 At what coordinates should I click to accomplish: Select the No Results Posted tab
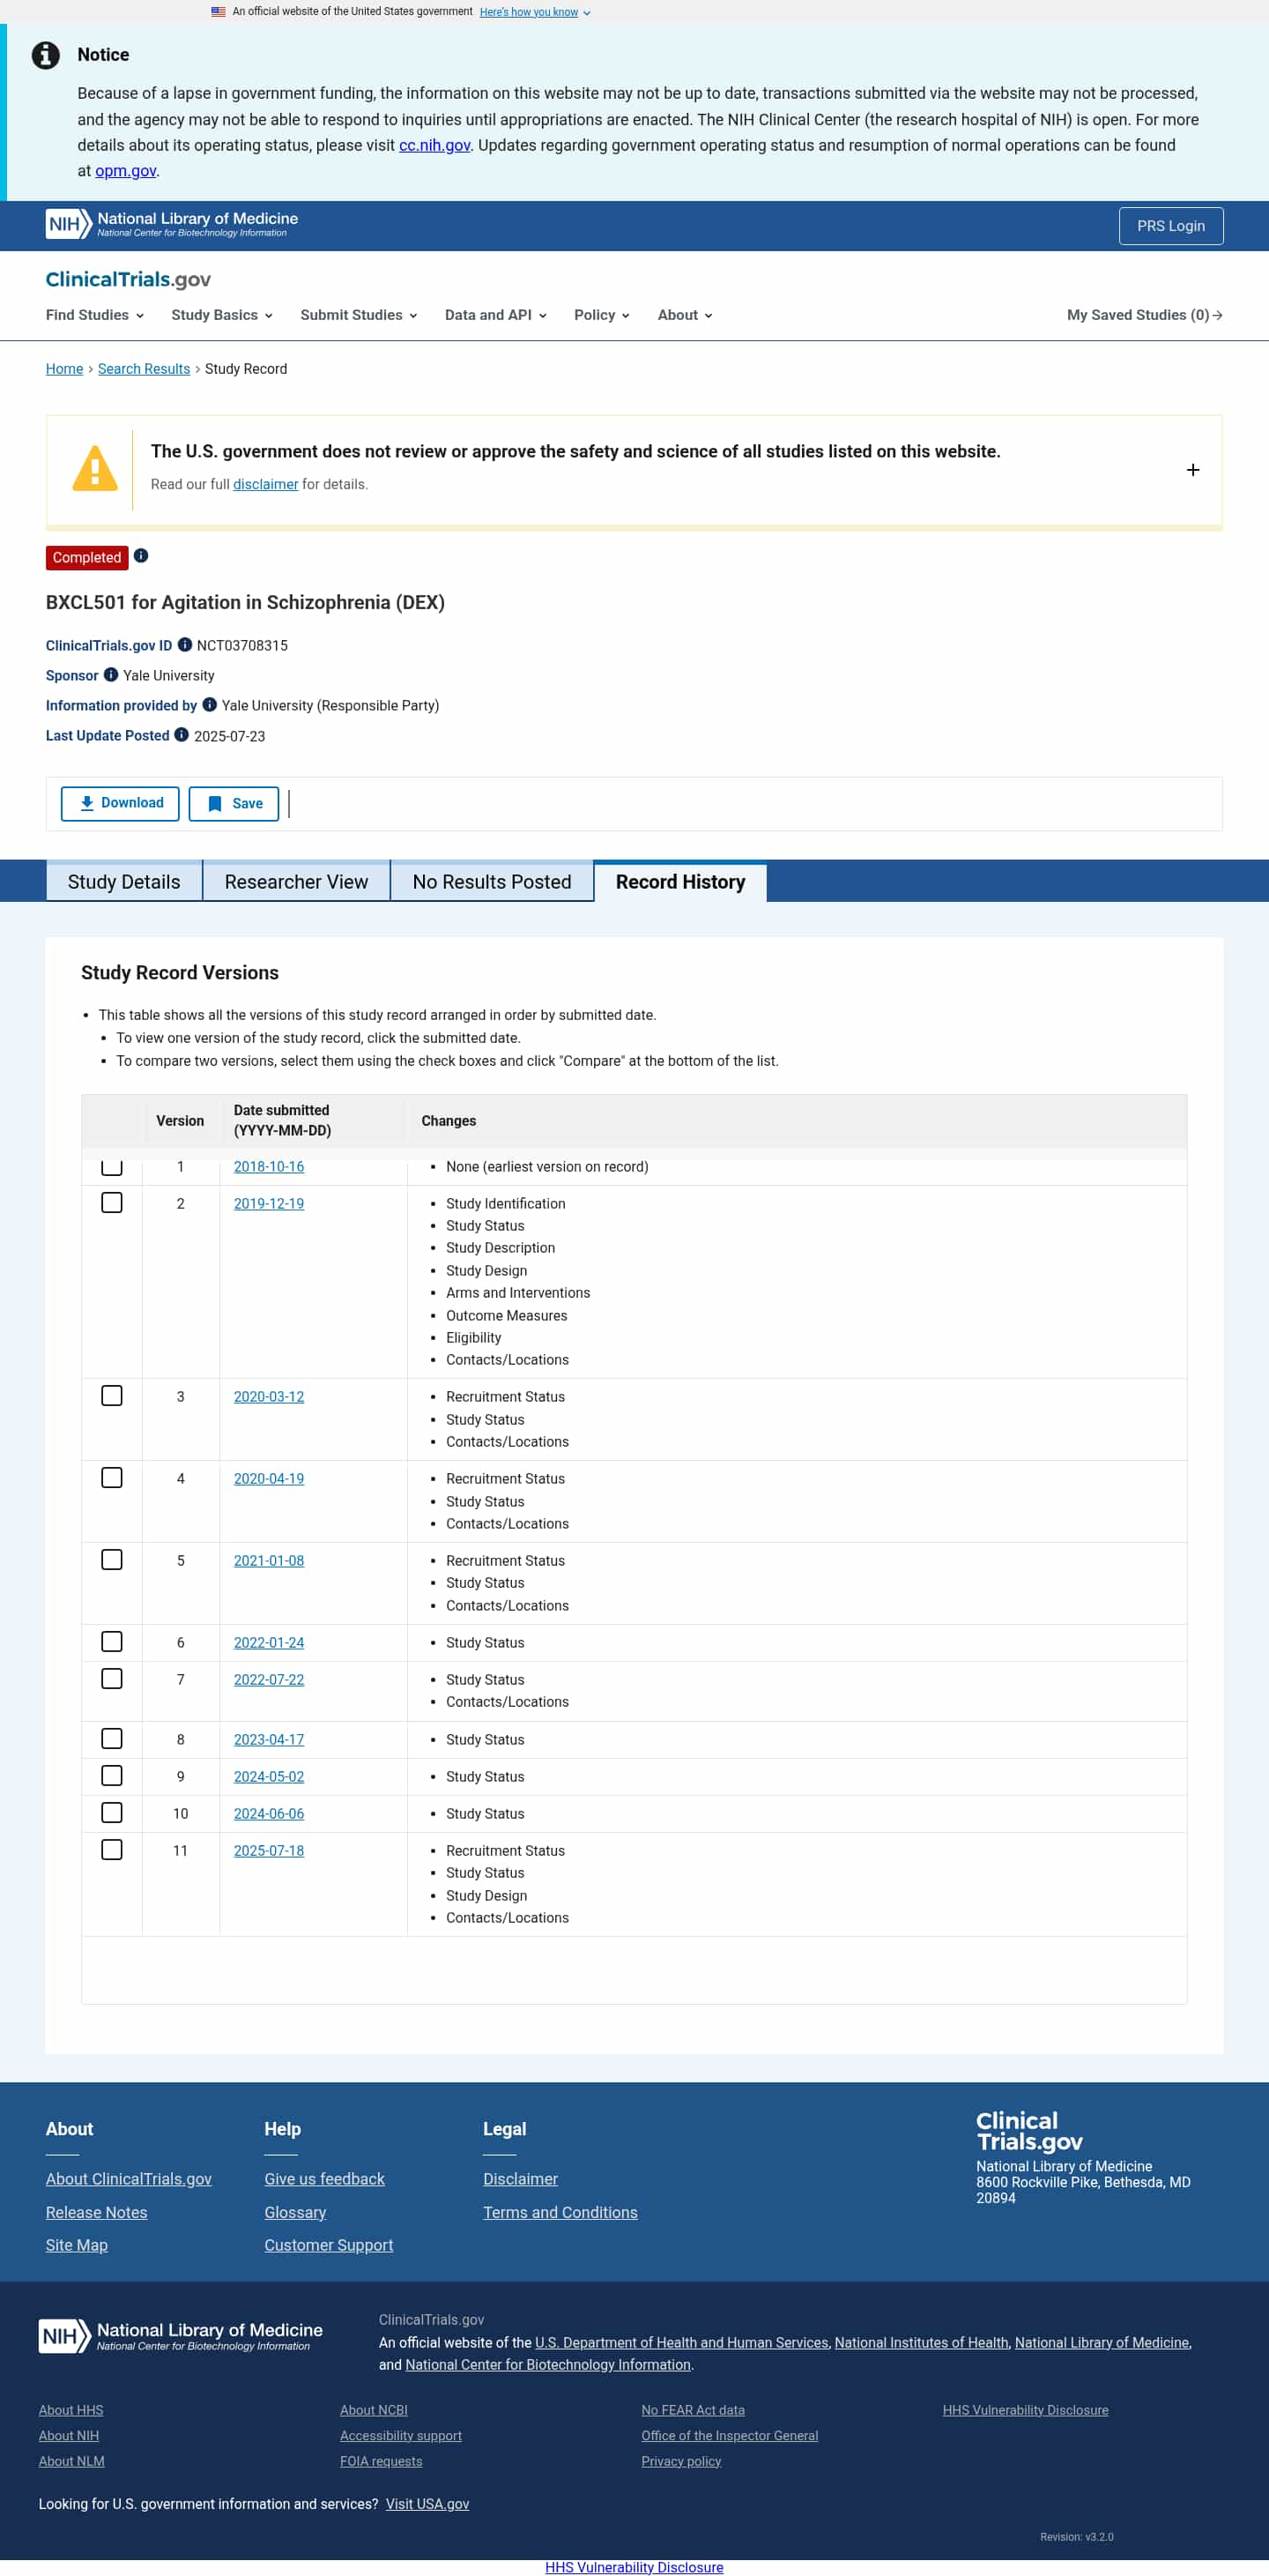tap(492, 882)
